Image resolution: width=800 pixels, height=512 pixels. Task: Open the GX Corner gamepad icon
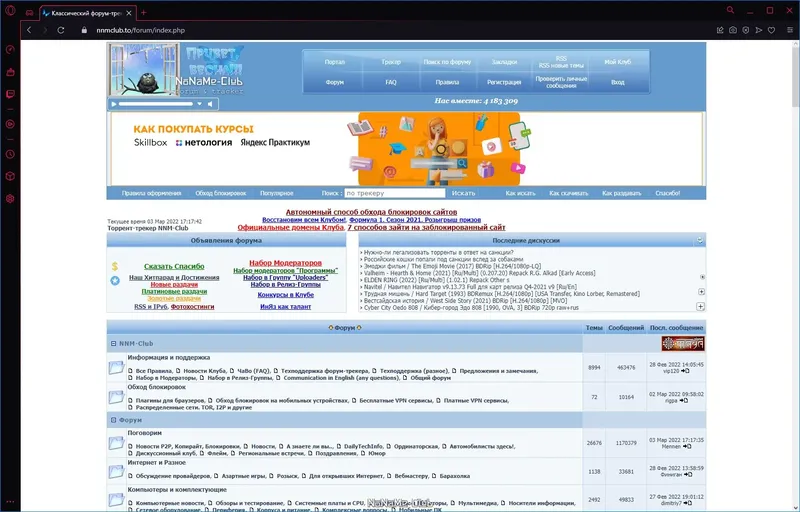click(x=30, y=12)
